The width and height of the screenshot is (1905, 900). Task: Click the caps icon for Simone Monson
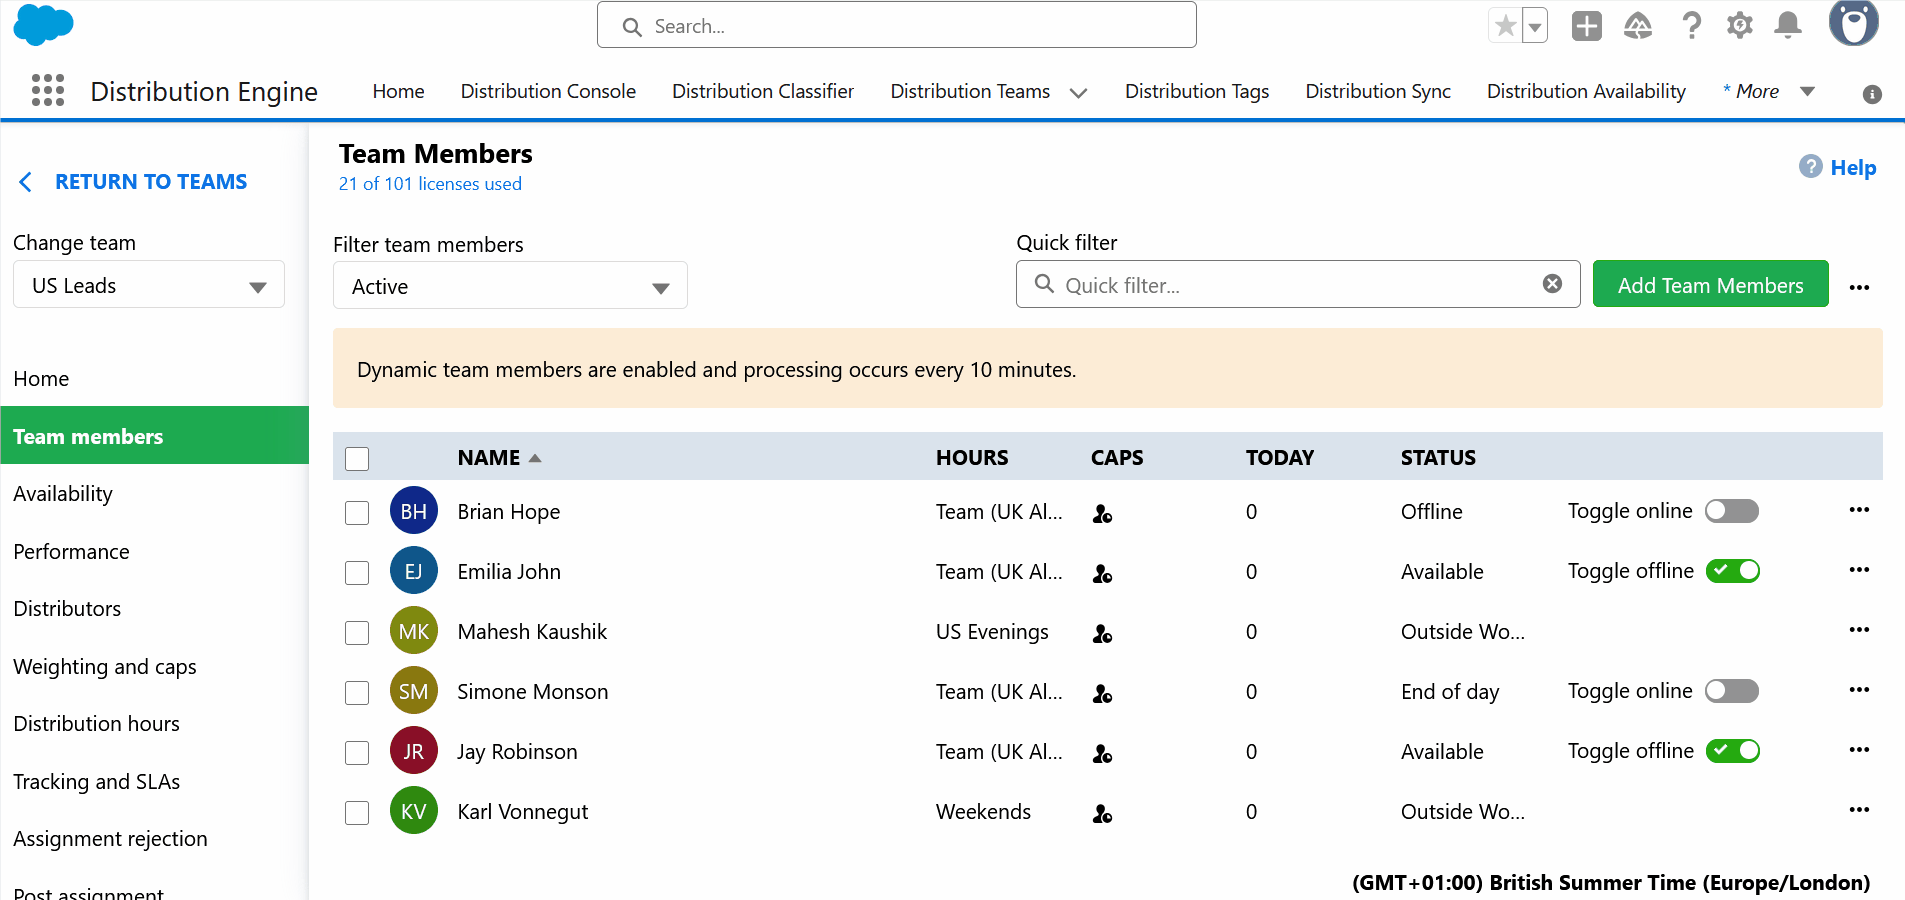pyautogui.click(x=1103, y=694)
